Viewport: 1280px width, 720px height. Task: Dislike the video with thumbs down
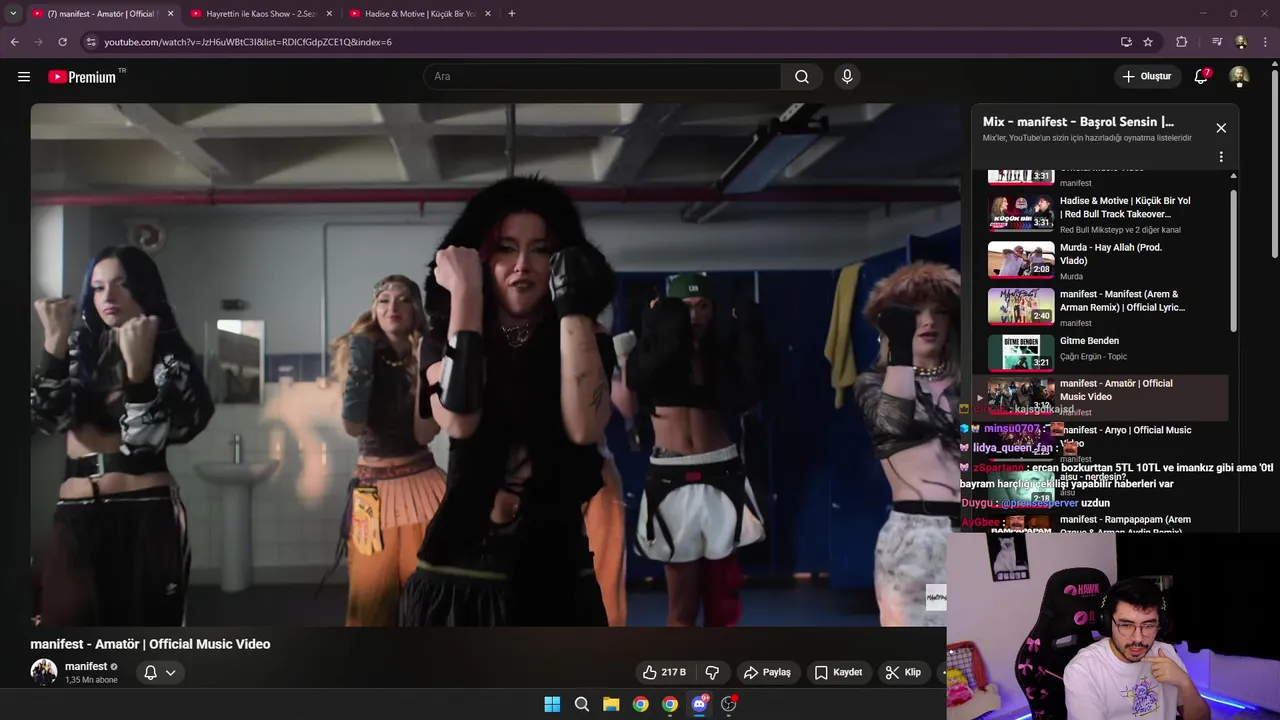712,672
